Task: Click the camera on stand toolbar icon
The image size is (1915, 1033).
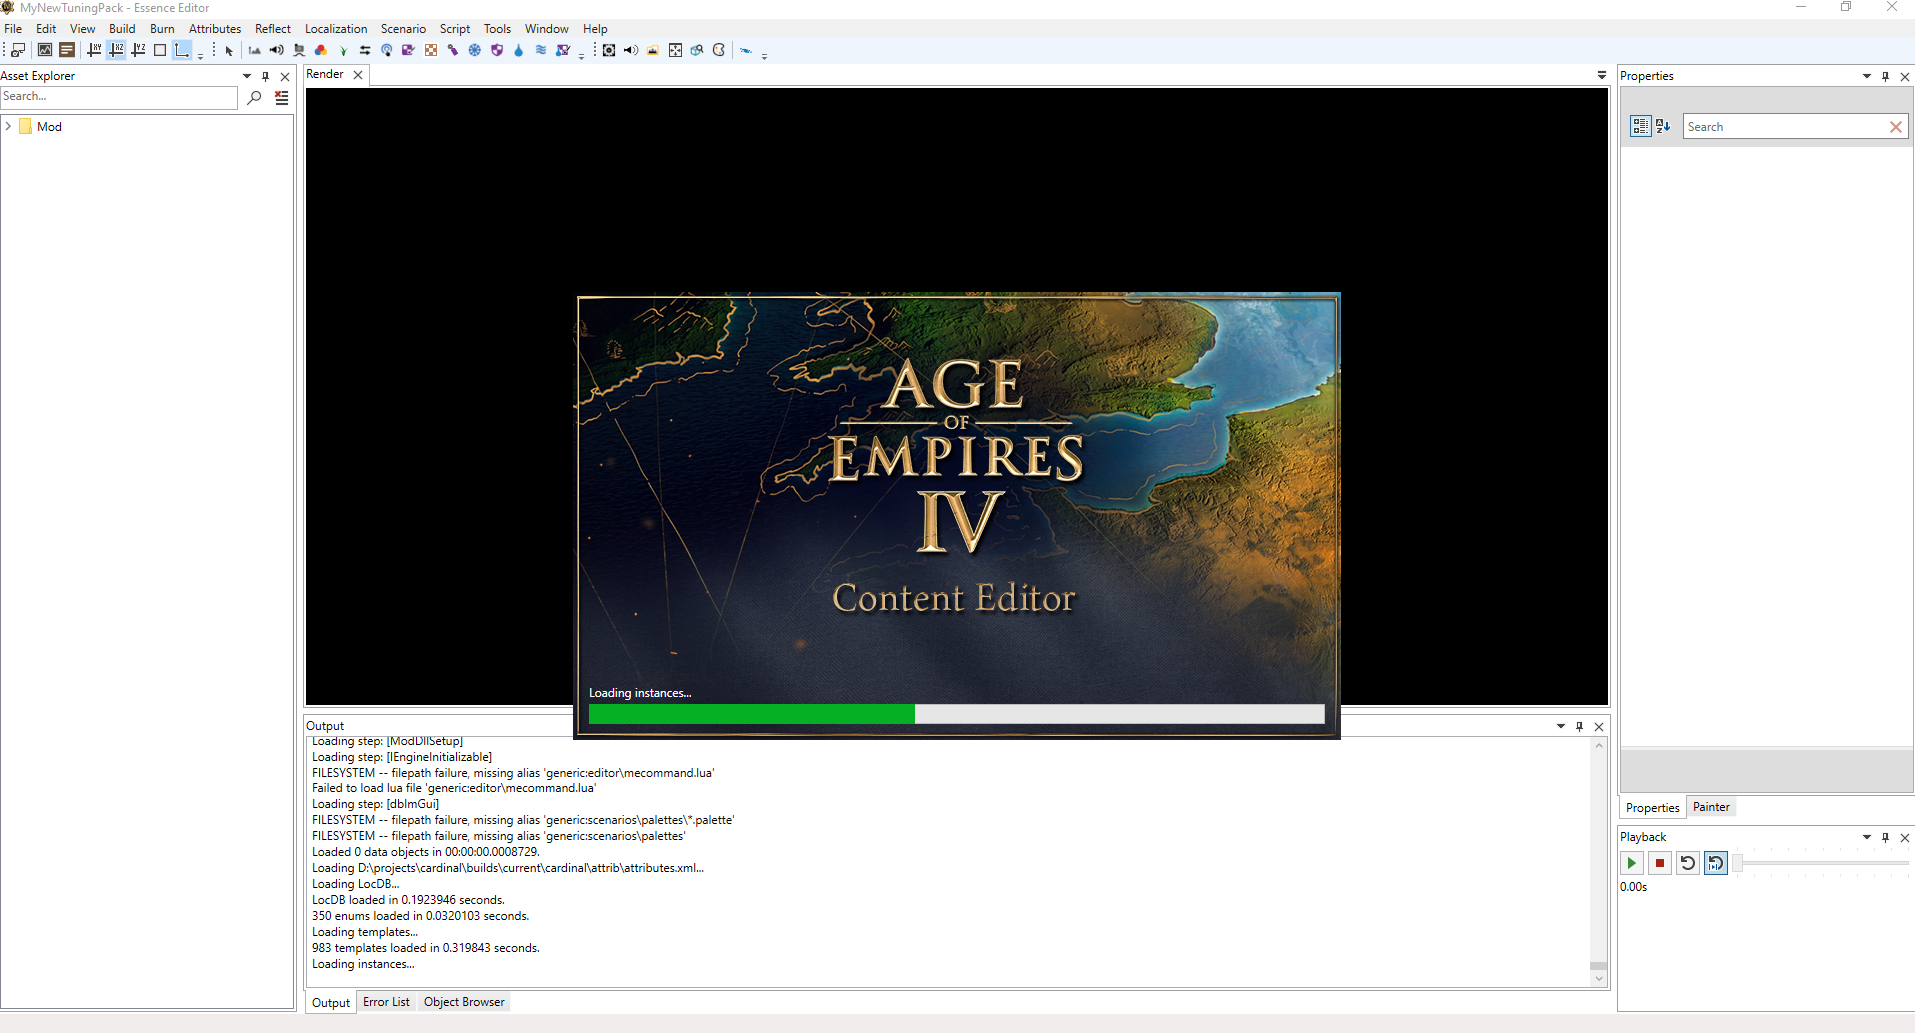Action: 299,50
